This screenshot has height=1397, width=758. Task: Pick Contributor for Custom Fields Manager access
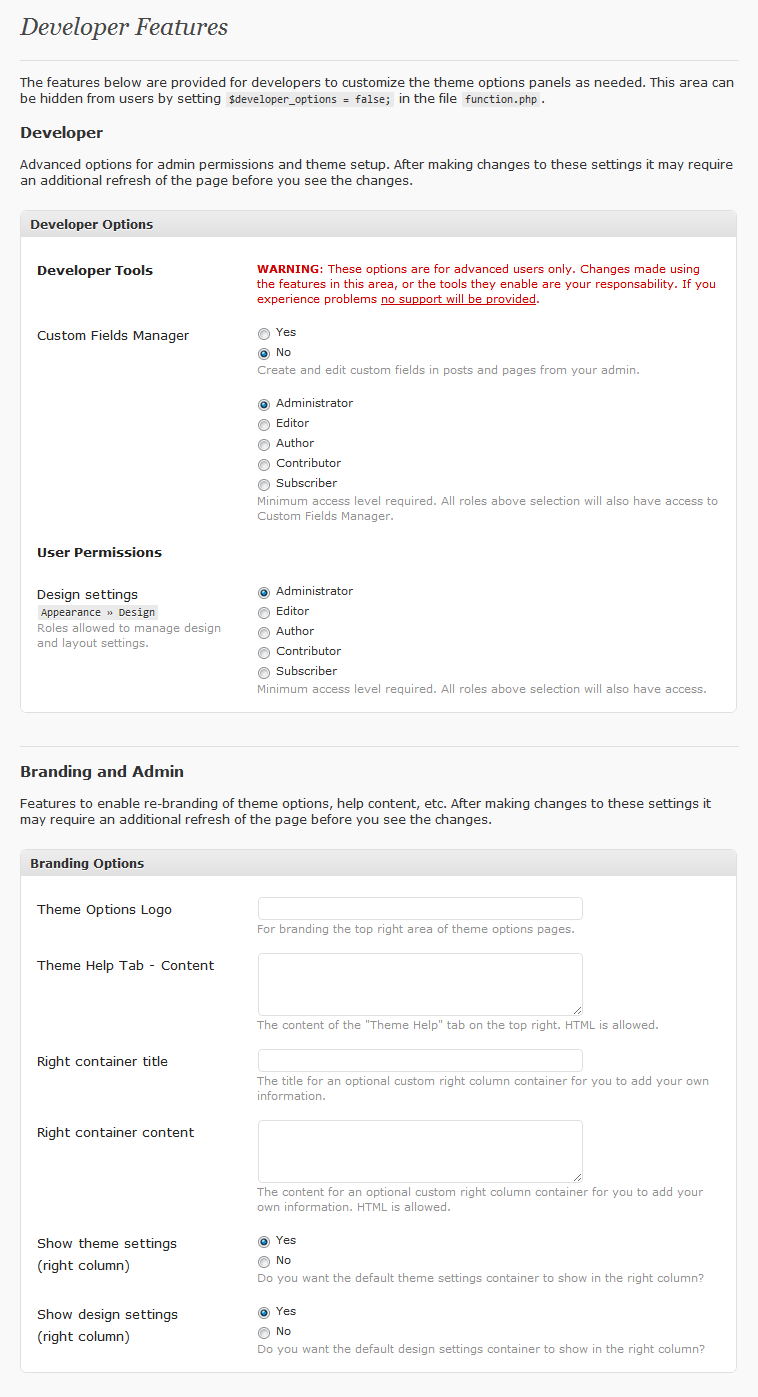coord(264,464)
